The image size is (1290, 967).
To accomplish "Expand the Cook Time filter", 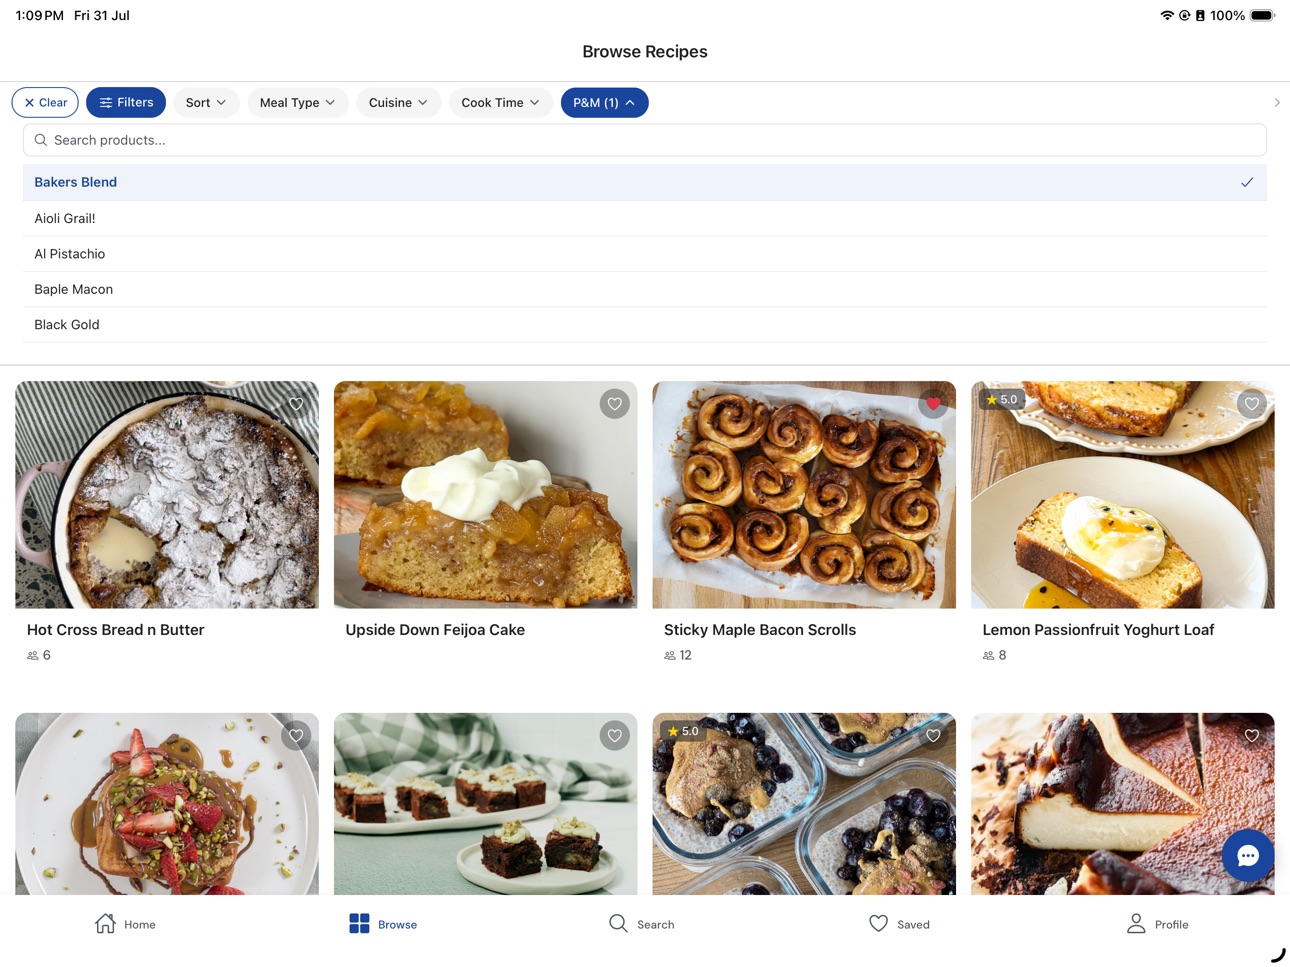I will (500, 103).
